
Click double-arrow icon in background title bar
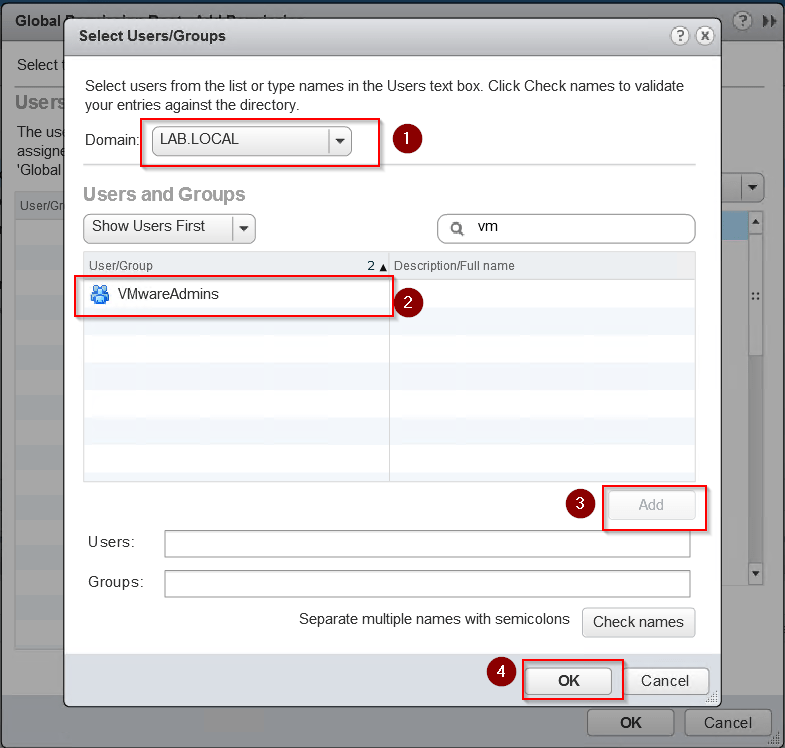tap(769, 20)
